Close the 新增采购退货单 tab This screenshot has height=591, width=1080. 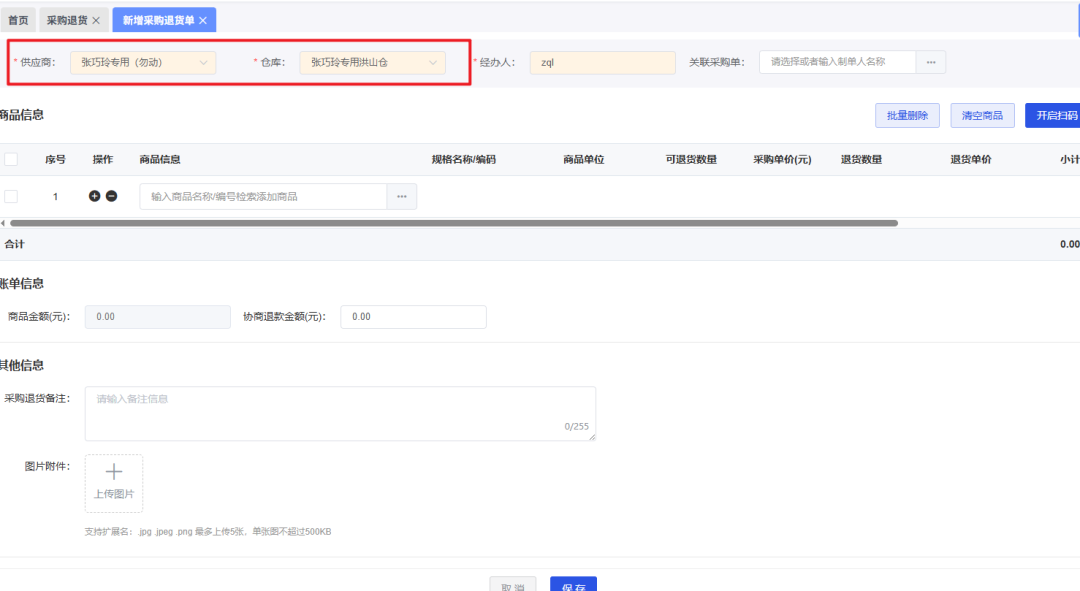(203, 19)
